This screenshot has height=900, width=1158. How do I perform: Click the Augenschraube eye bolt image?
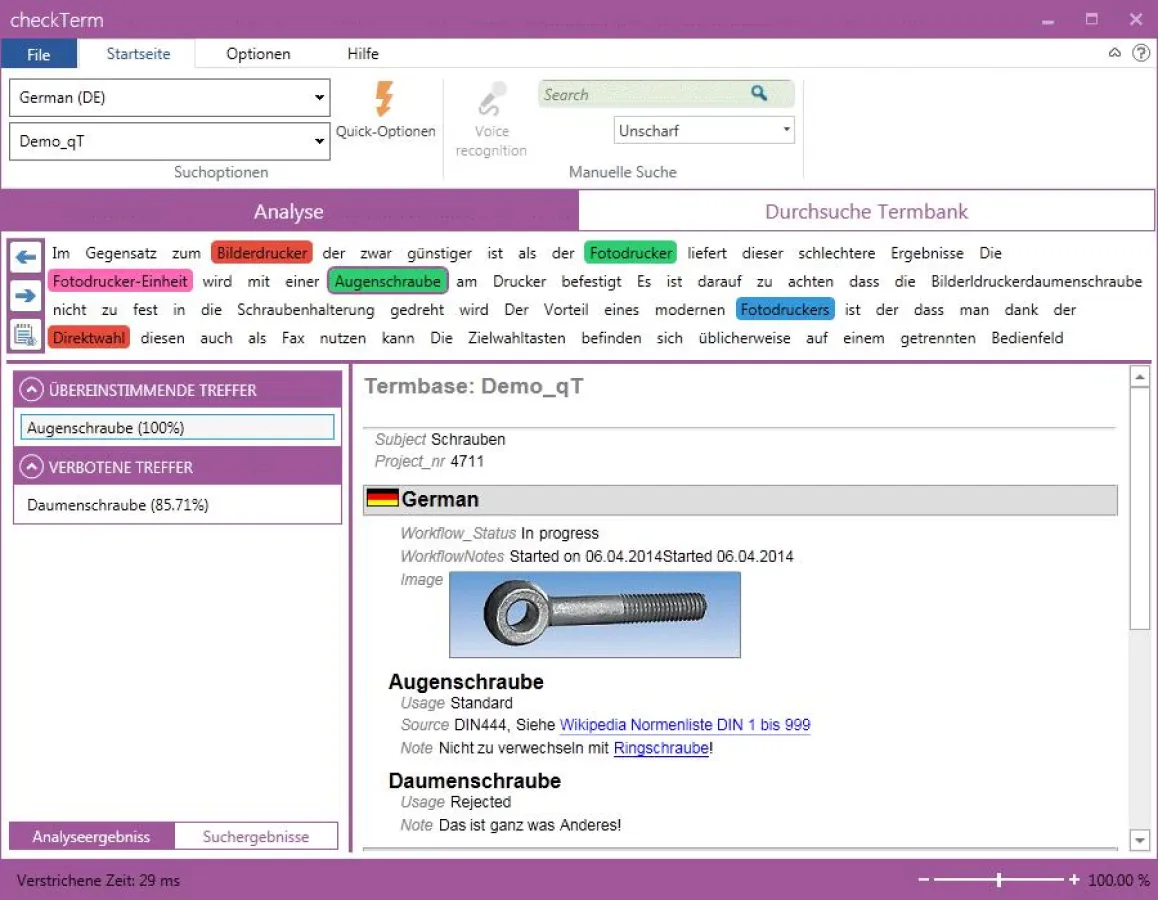coord(595,614)
